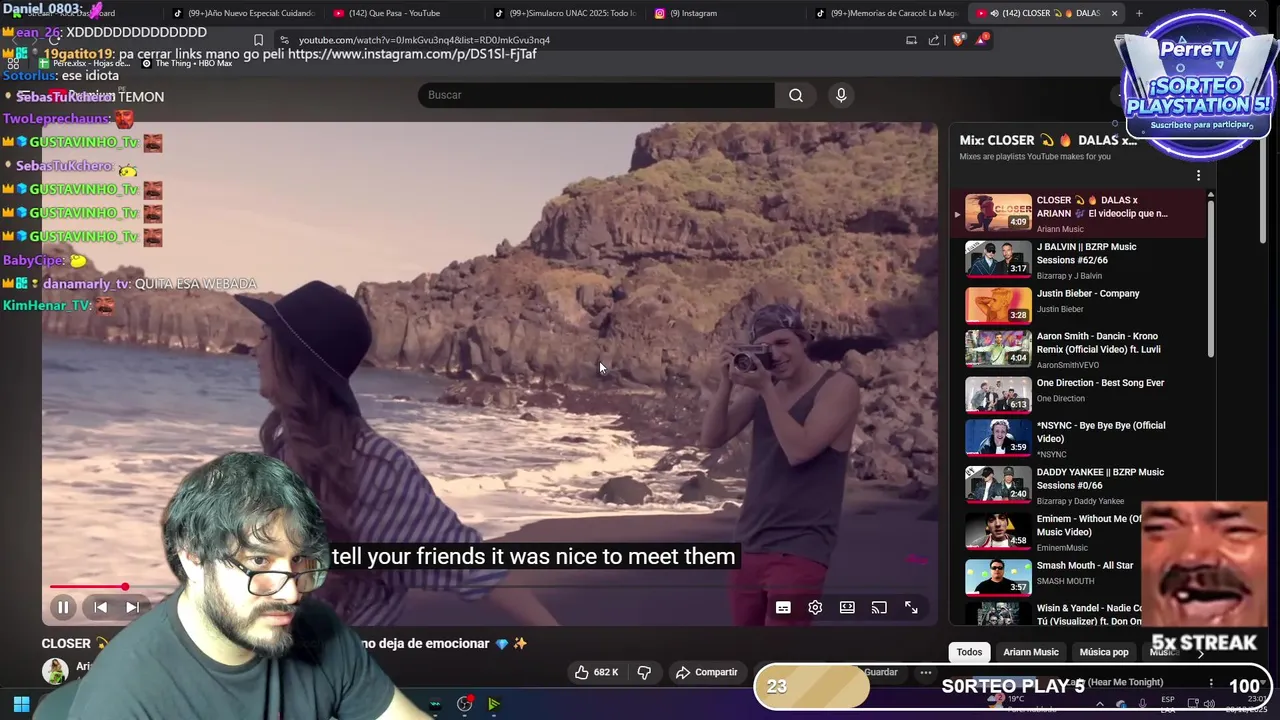Switch to theater mode view

coord(847,607)
